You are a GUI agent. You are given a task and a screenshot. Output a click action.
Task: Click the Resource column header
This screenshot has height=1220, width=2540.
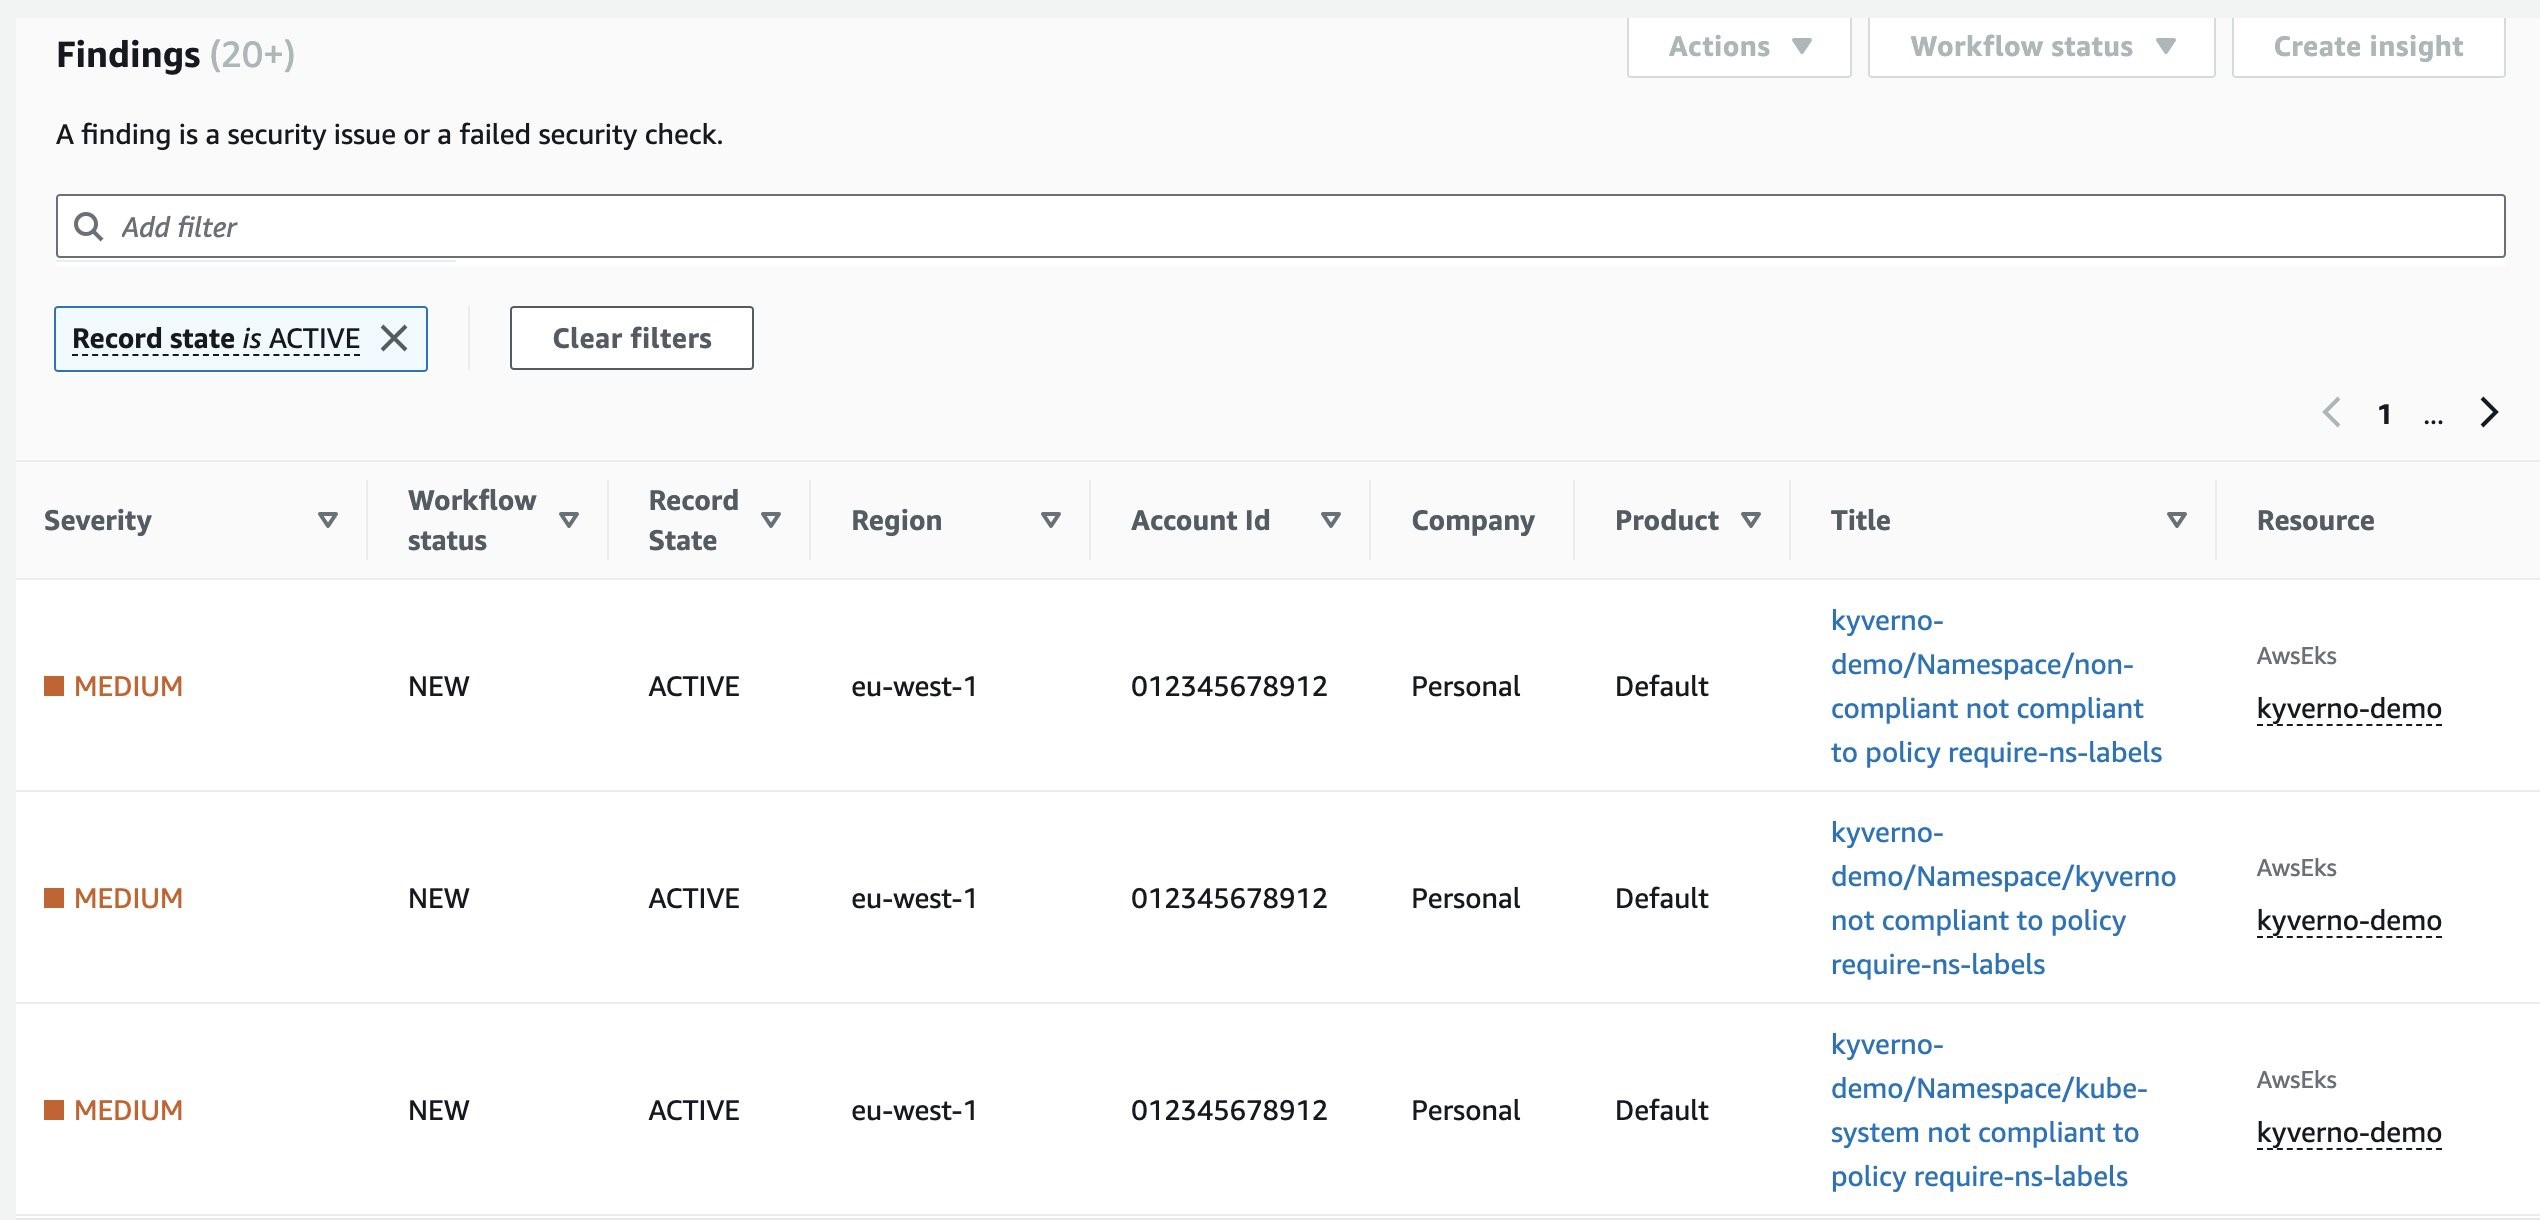2315,520
